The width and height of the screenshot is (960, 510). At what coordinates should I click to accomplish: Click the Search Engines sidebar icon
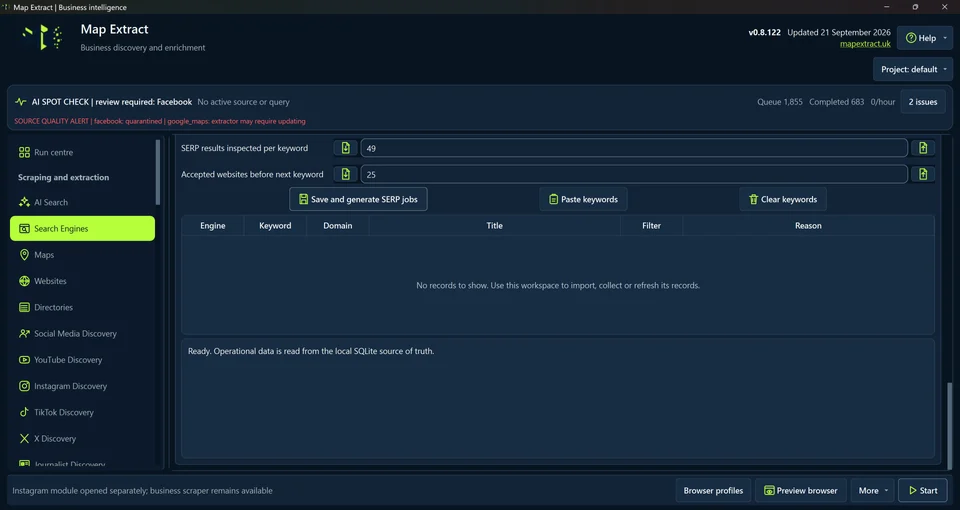pyautogui.click(x=24, y=228)
